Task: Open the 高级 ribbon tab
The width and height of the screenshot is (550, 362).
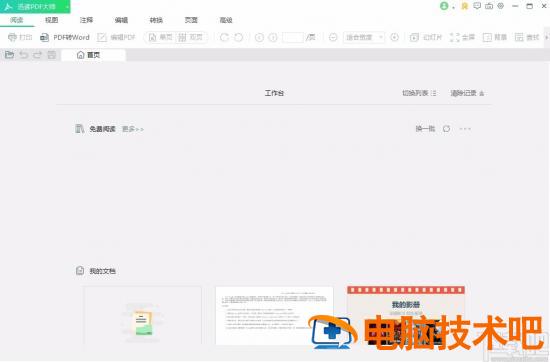Action: pos(226,20)
